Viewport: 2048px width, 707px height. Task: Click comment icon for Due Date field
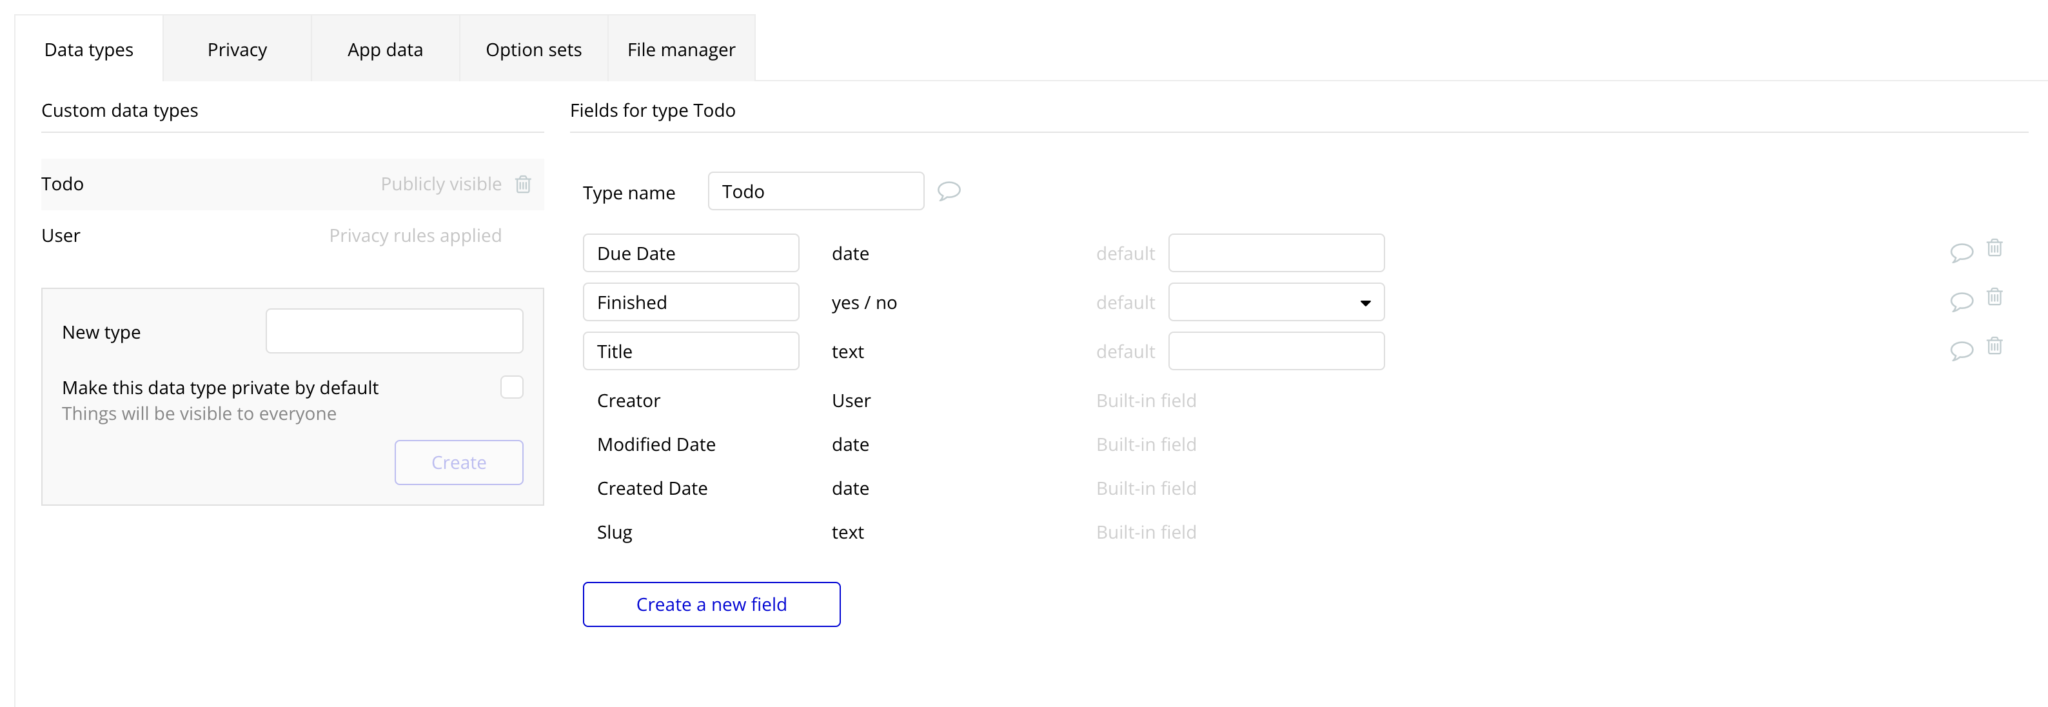1961,252
